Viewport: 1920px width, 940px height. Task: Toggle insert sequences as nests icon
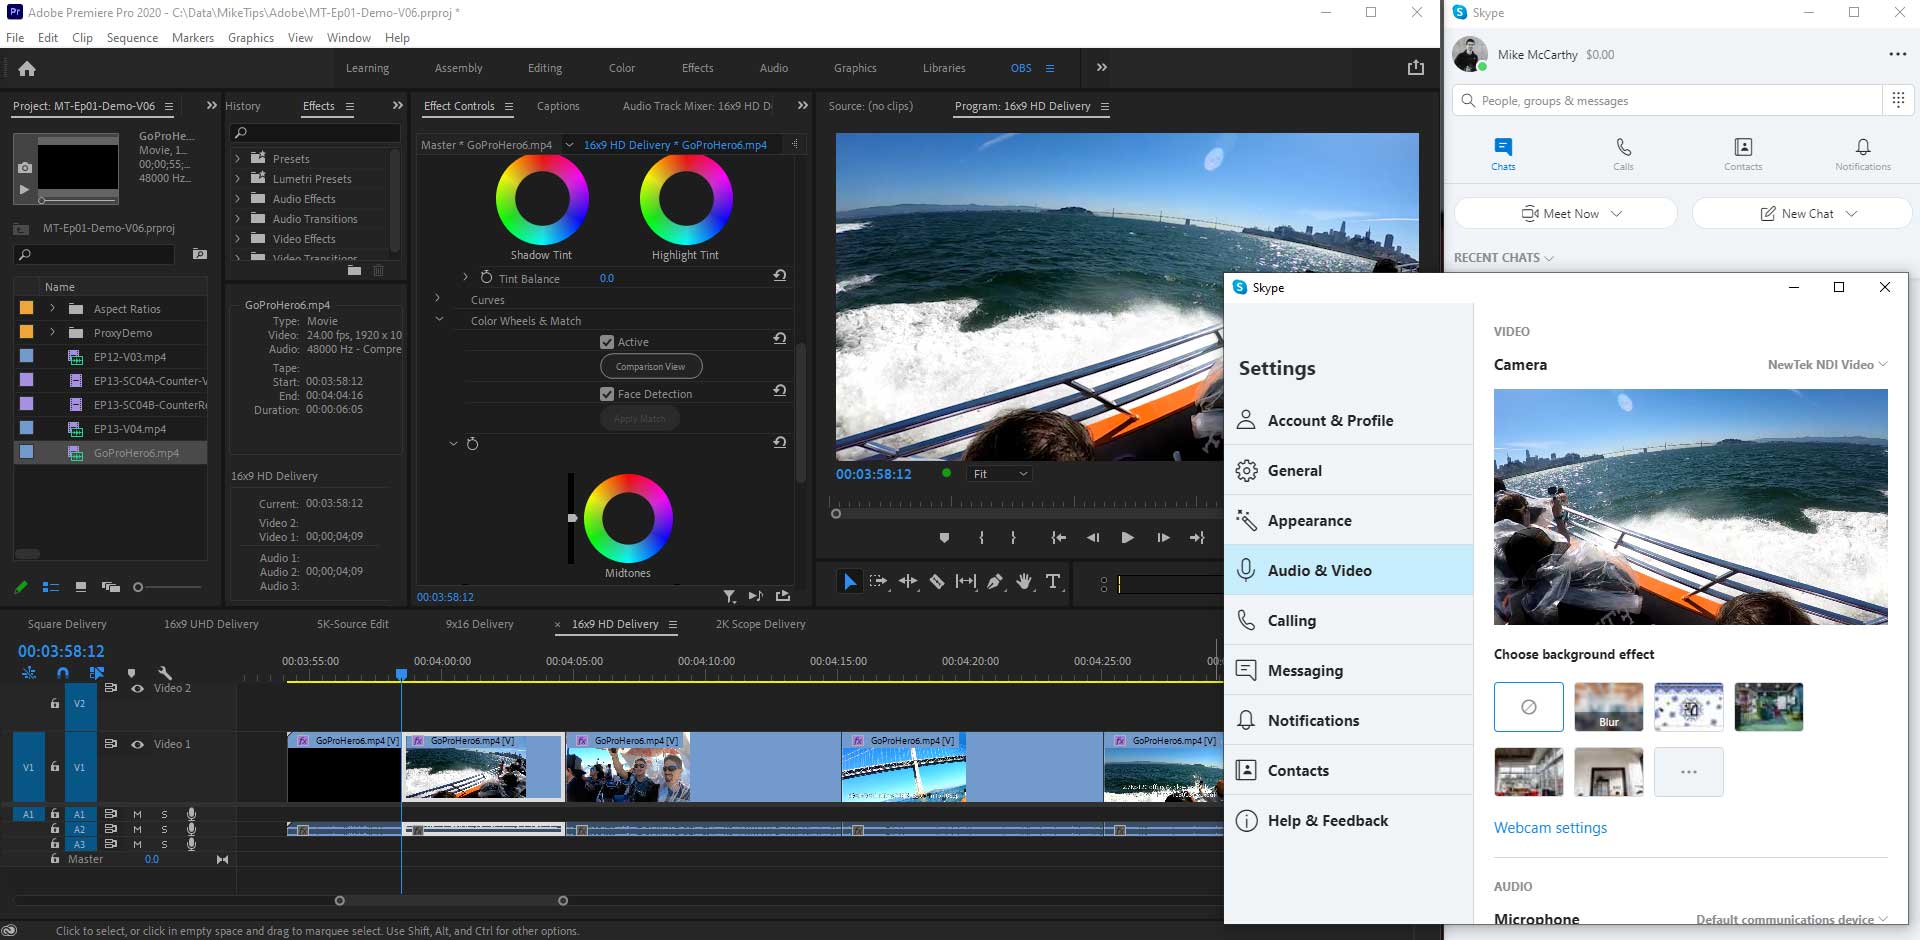tap(29, 673)
